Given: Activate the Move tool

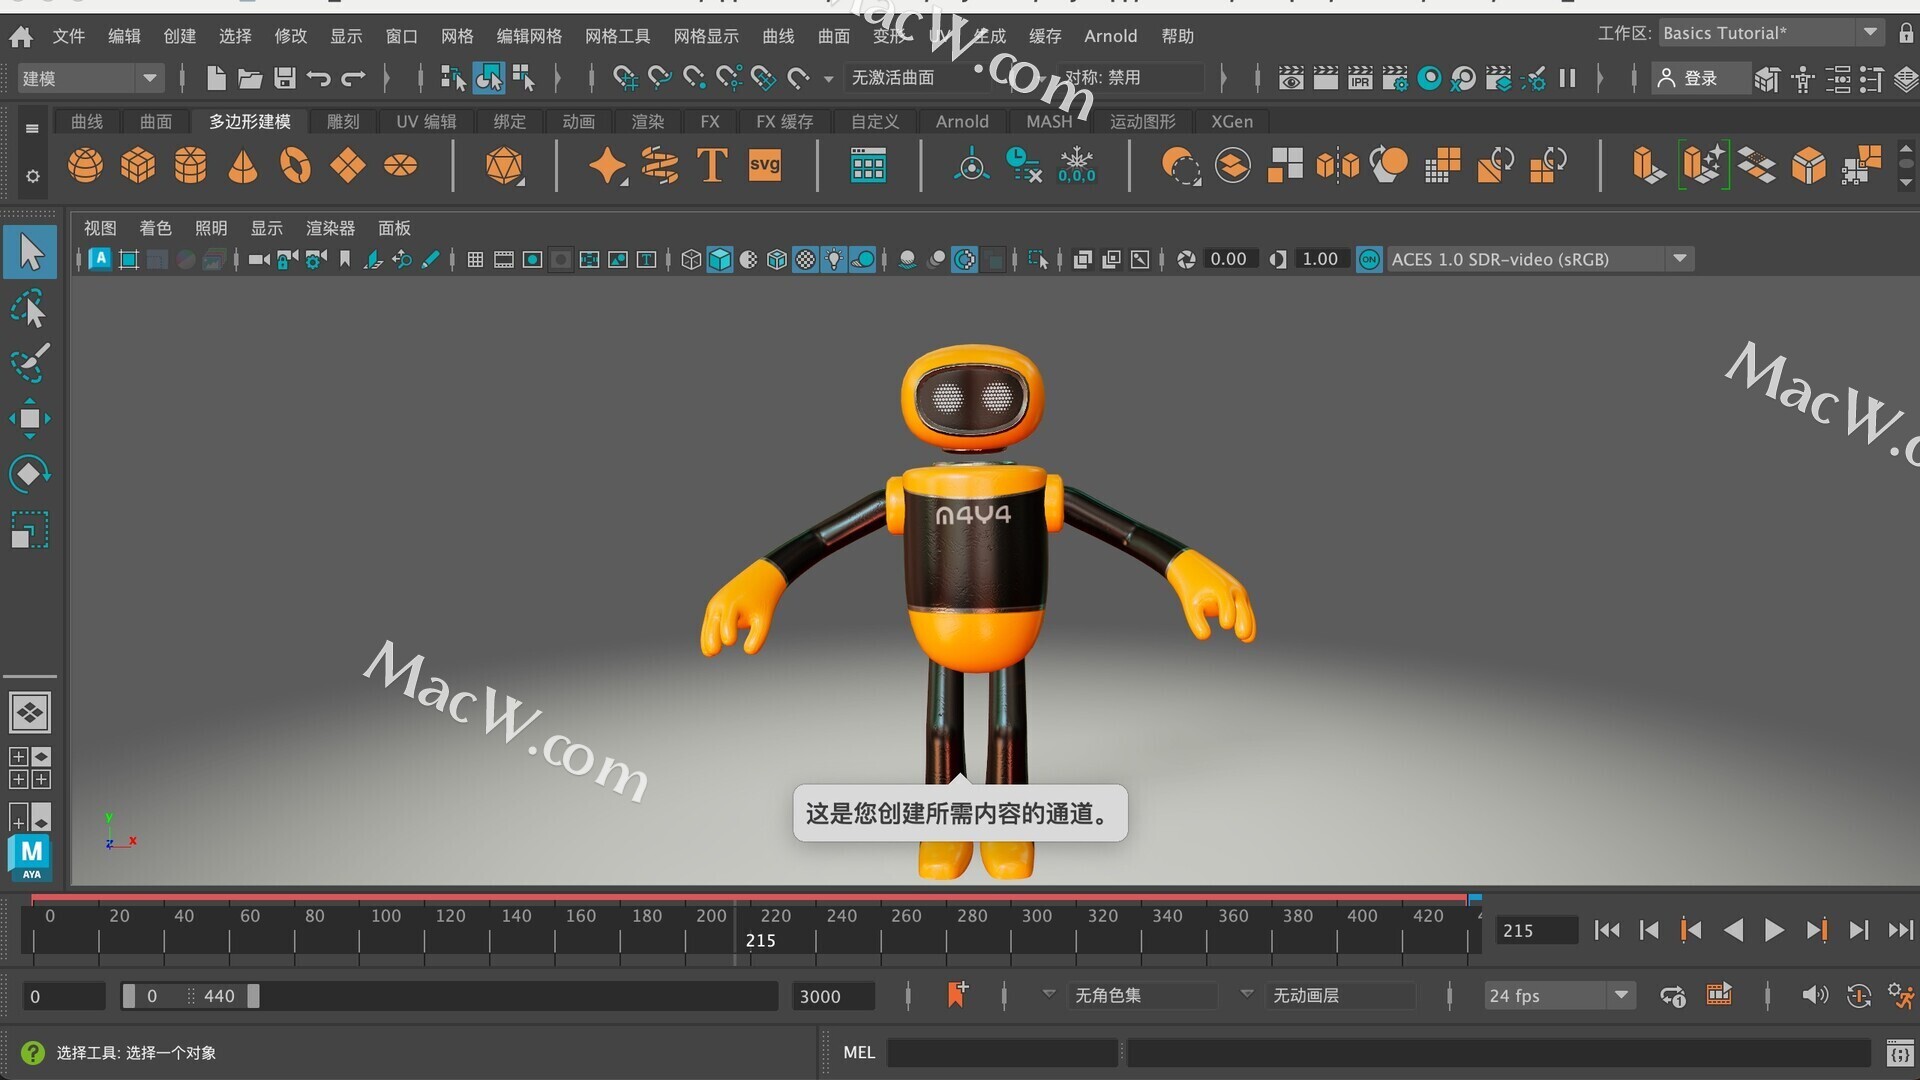Looking at the screenshot, I should pyautogui.click(x=30, y=419).
